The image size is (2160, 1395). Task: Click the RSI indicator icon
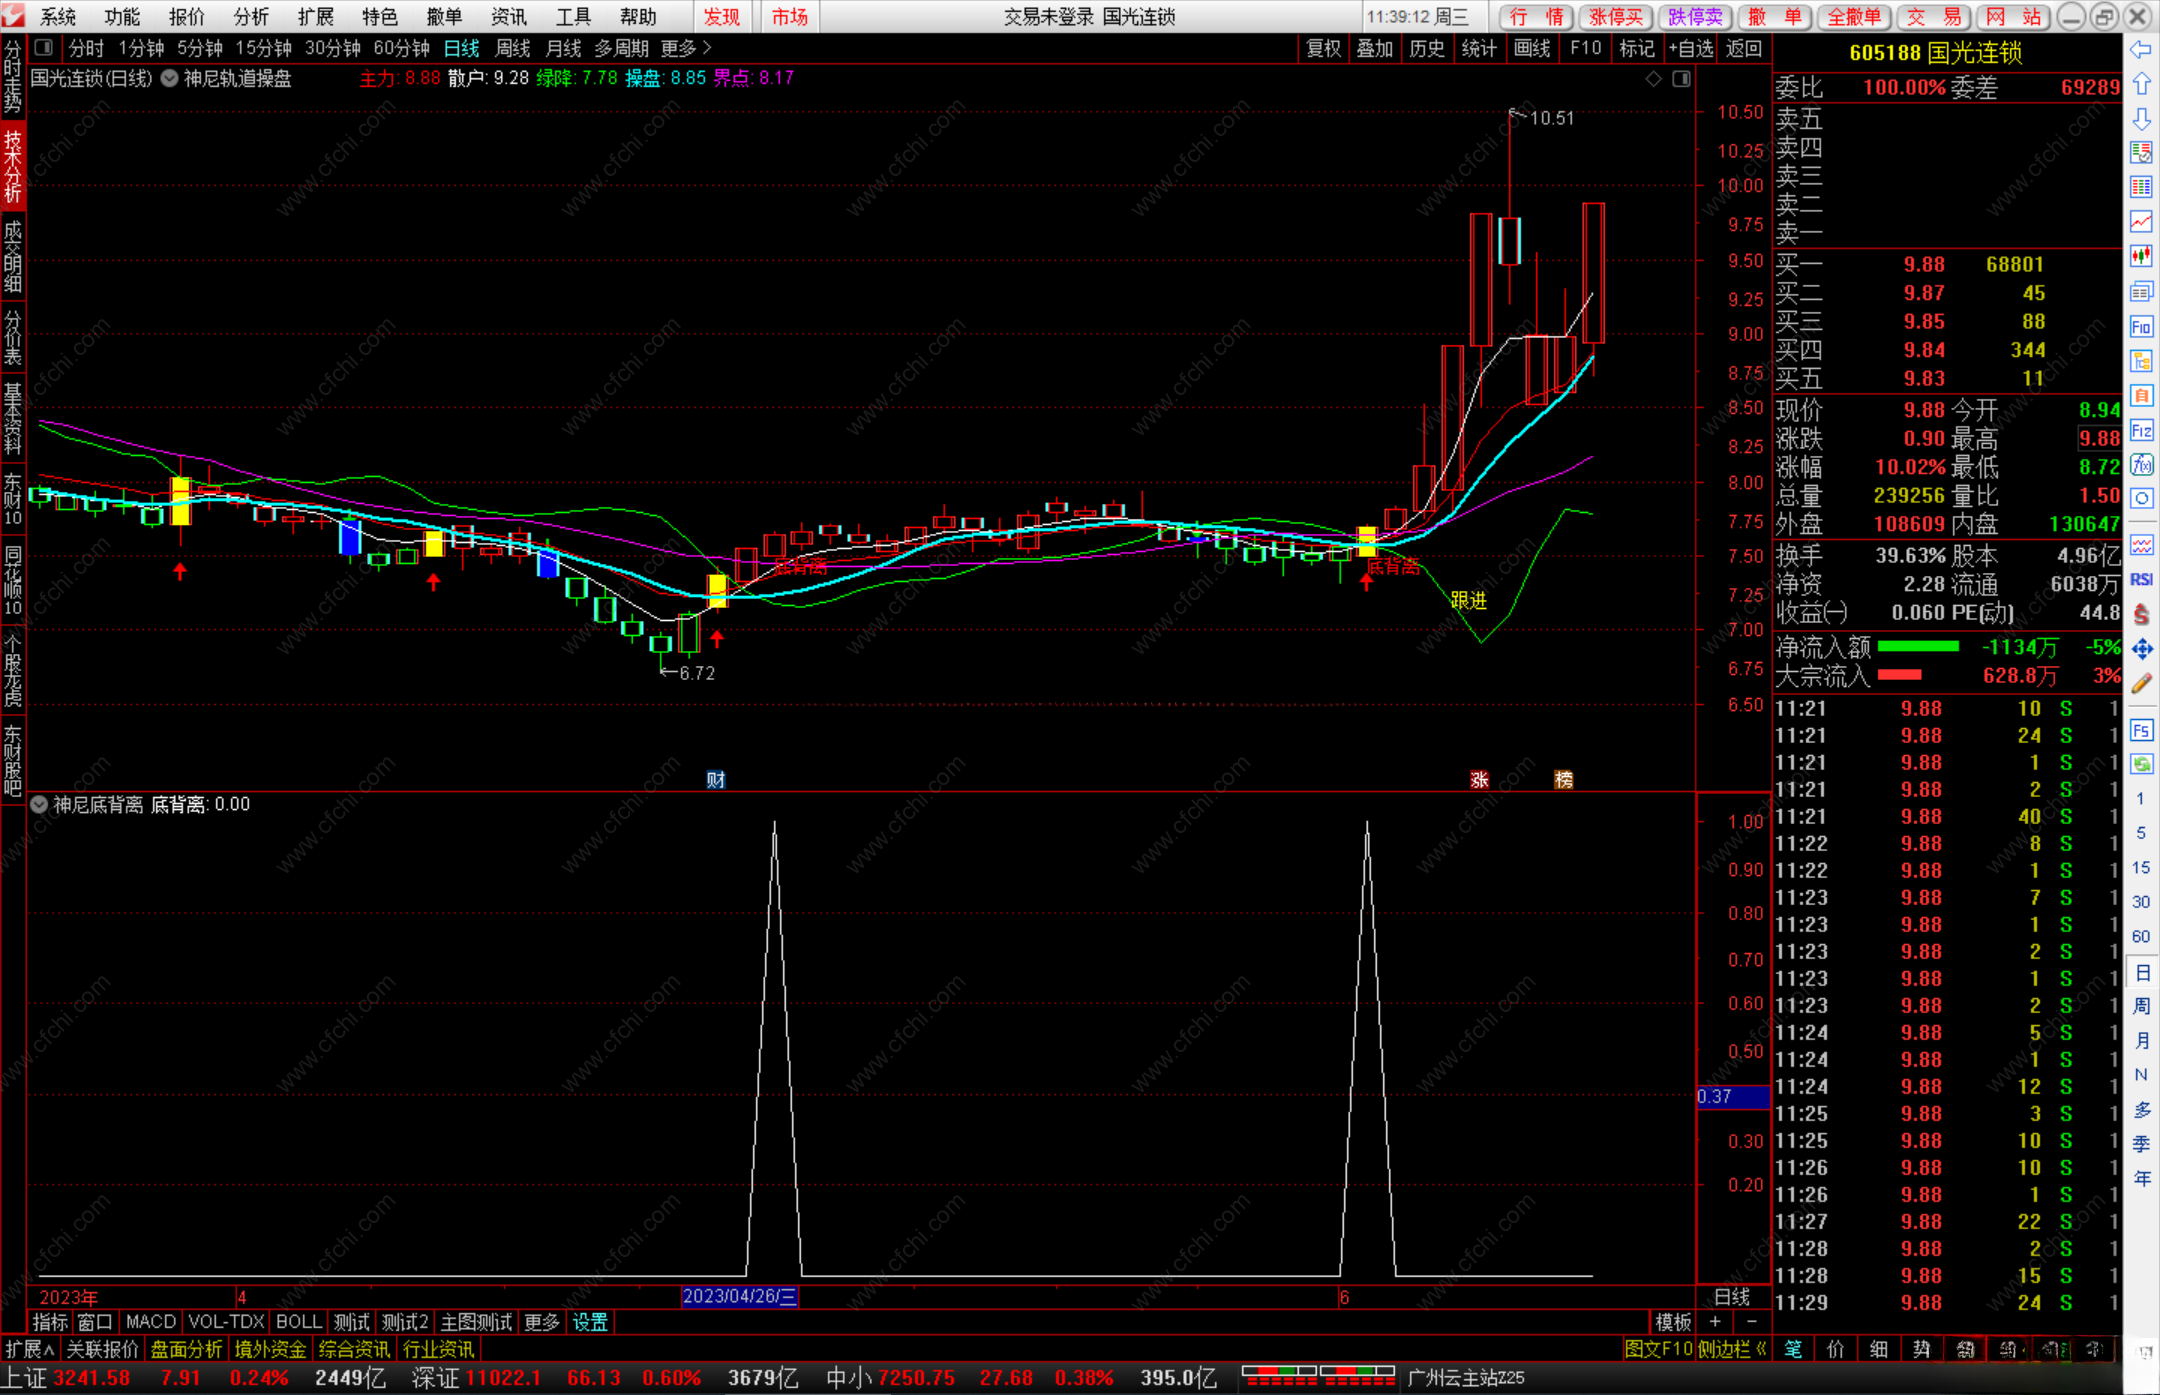point(2141,580)
